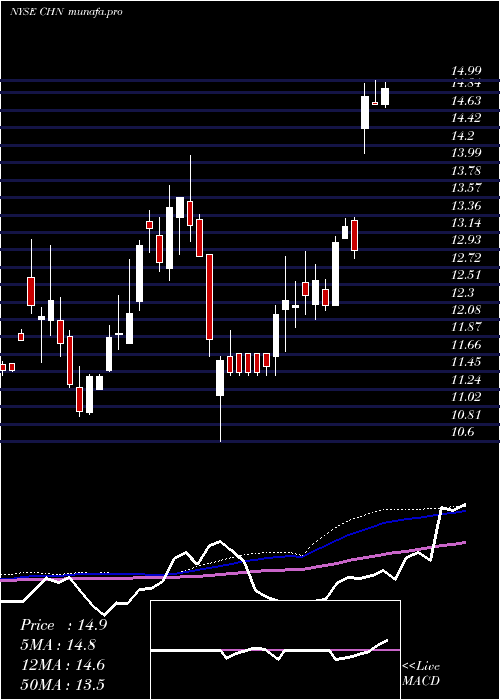The height and width of the screenshot is (700, 500).
Task: Click the 12.93 price axis label
Action: [466, 240]
